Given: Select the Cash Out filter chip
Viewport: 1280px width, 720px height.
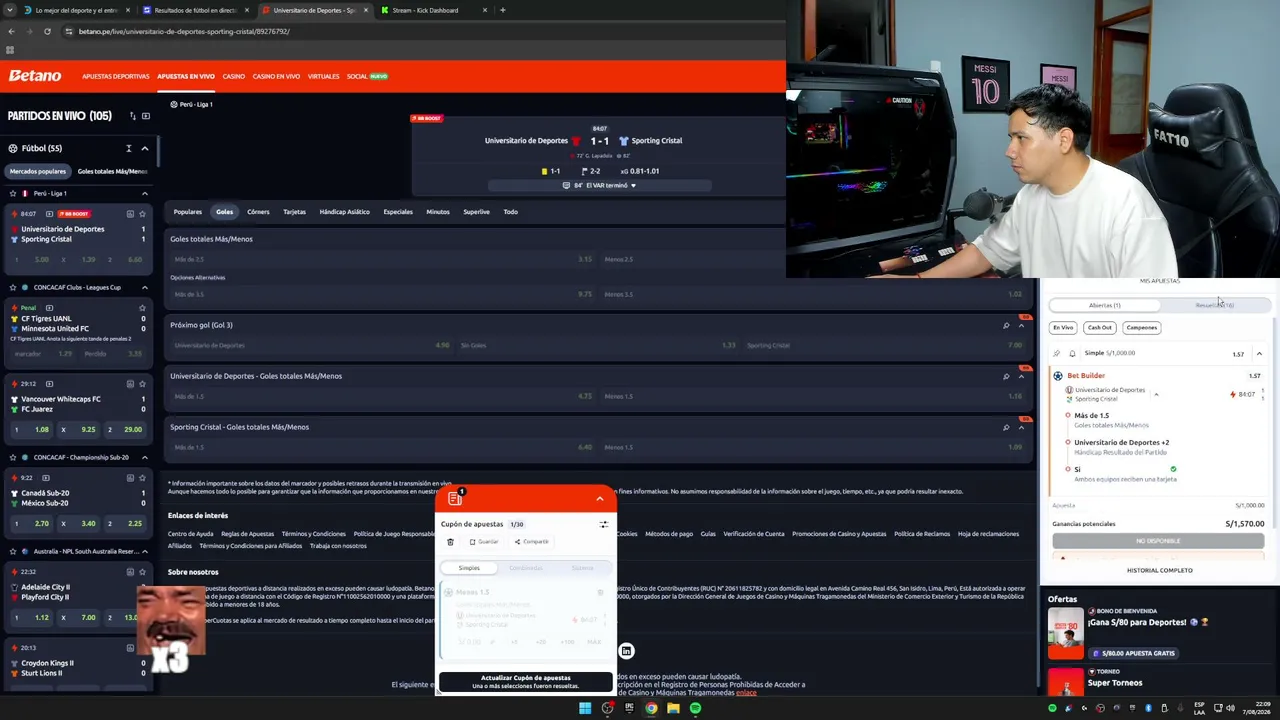Looking at the screenshot, I should point(1100,328).
